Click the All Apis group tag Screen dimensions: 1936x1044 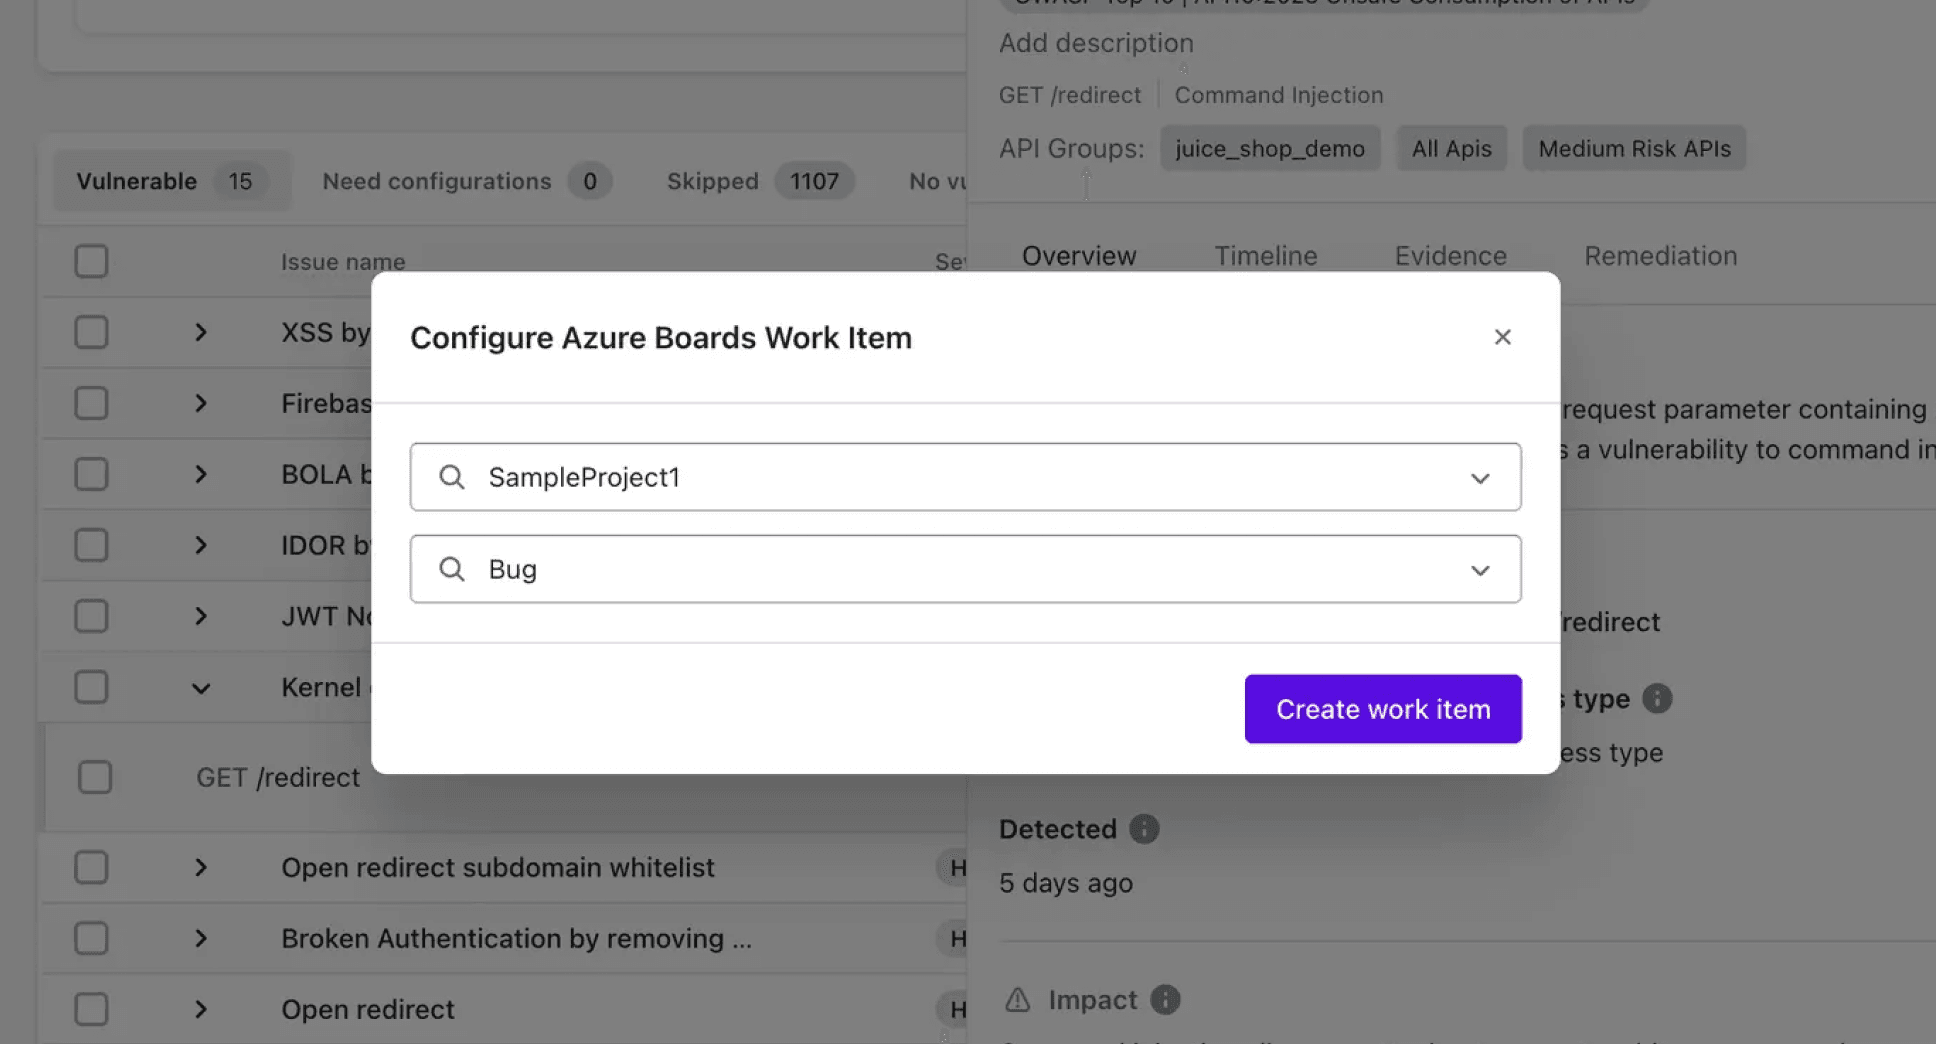[1451, 148]
